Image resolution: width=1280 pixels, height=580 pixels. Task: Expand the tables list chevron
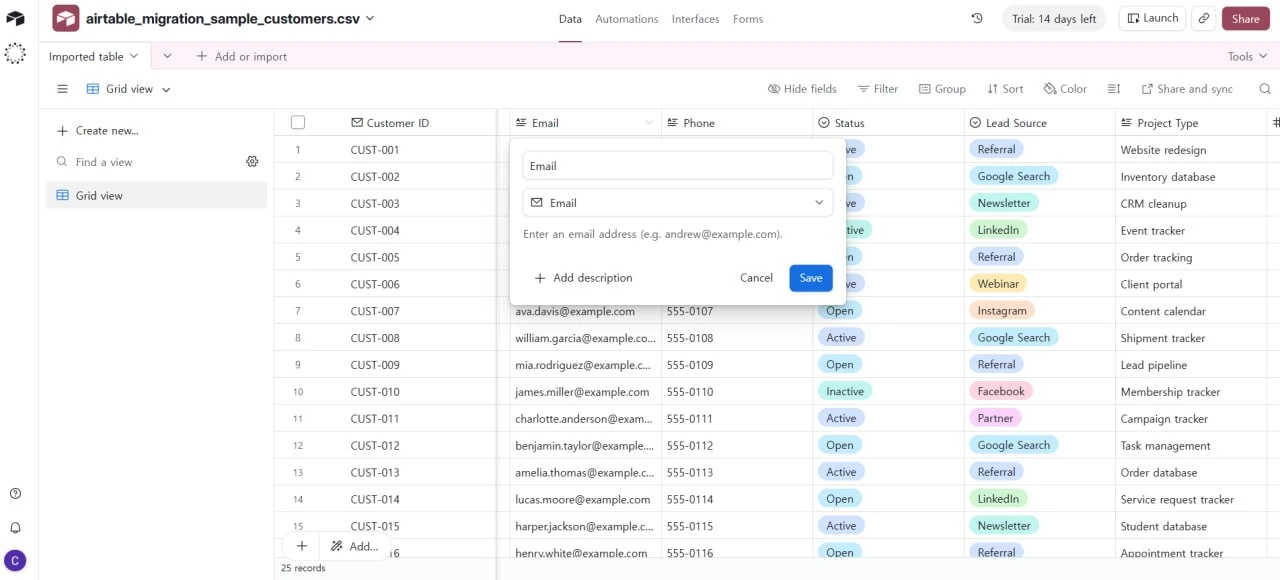167,57
